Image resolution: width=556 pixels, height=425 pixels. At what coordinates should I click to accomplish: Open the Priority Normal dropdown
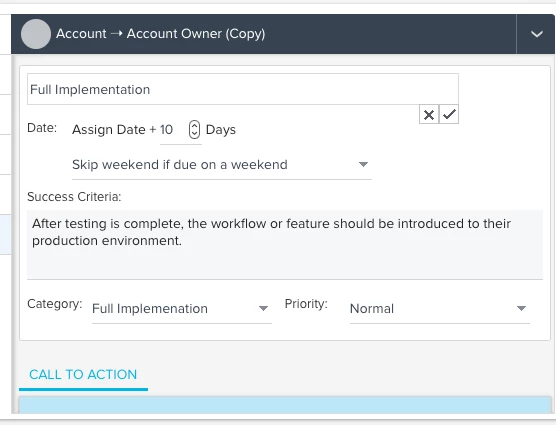(x=440, y=309)
